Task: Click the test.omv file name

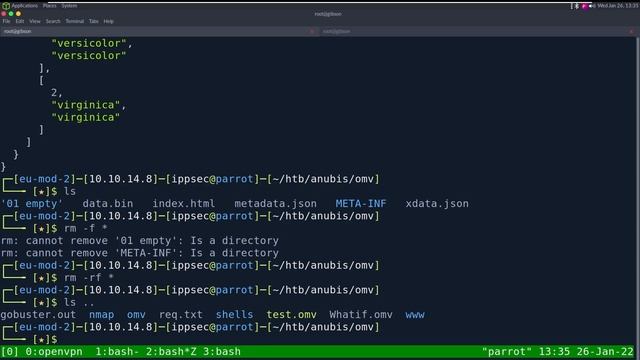Action: click(x=291, y=315)
